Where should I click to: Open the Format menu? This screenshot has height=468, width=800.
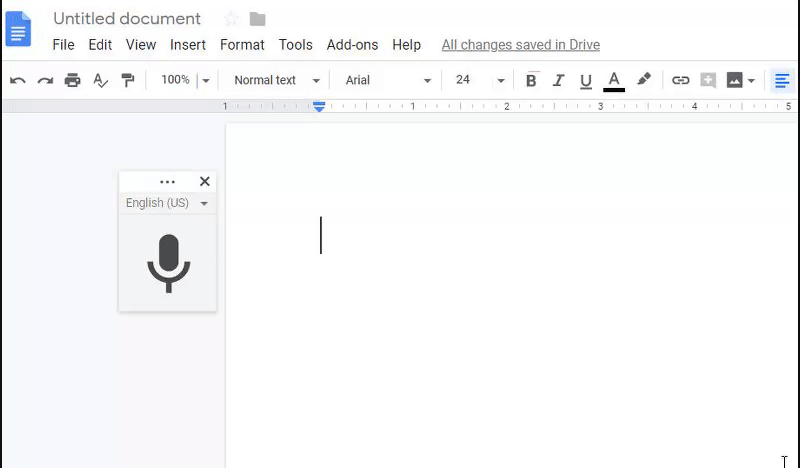pyautogui.click(x=242, y=45)
